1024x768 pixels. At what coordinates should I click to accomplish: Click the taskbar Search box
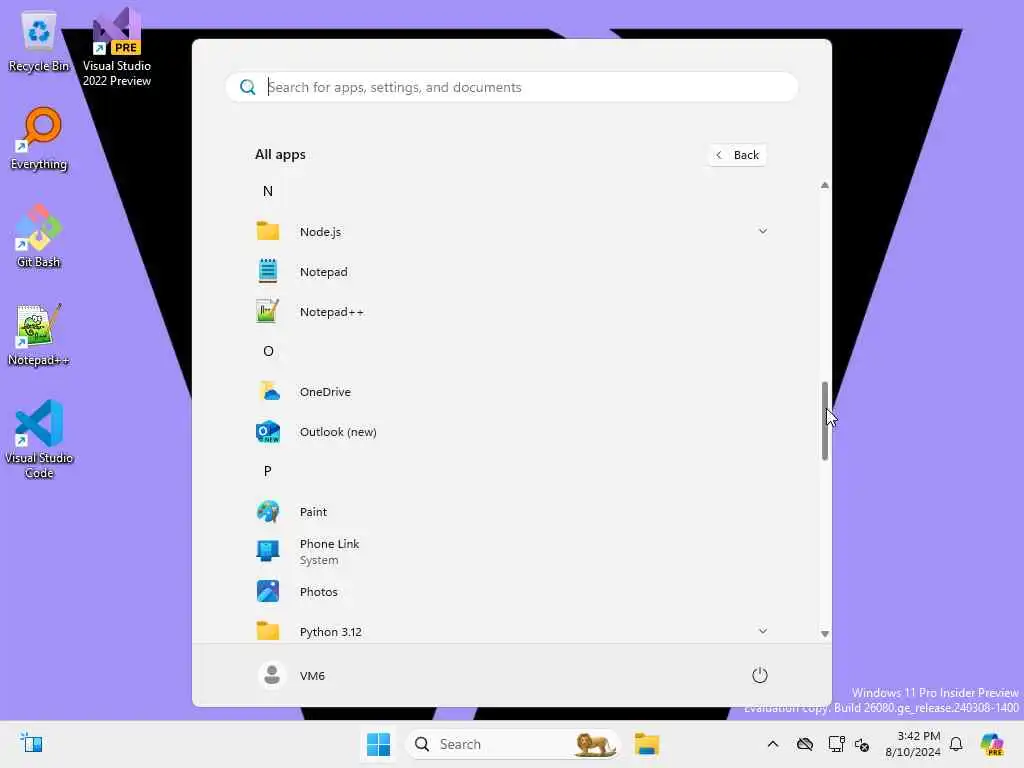[513, 744]
